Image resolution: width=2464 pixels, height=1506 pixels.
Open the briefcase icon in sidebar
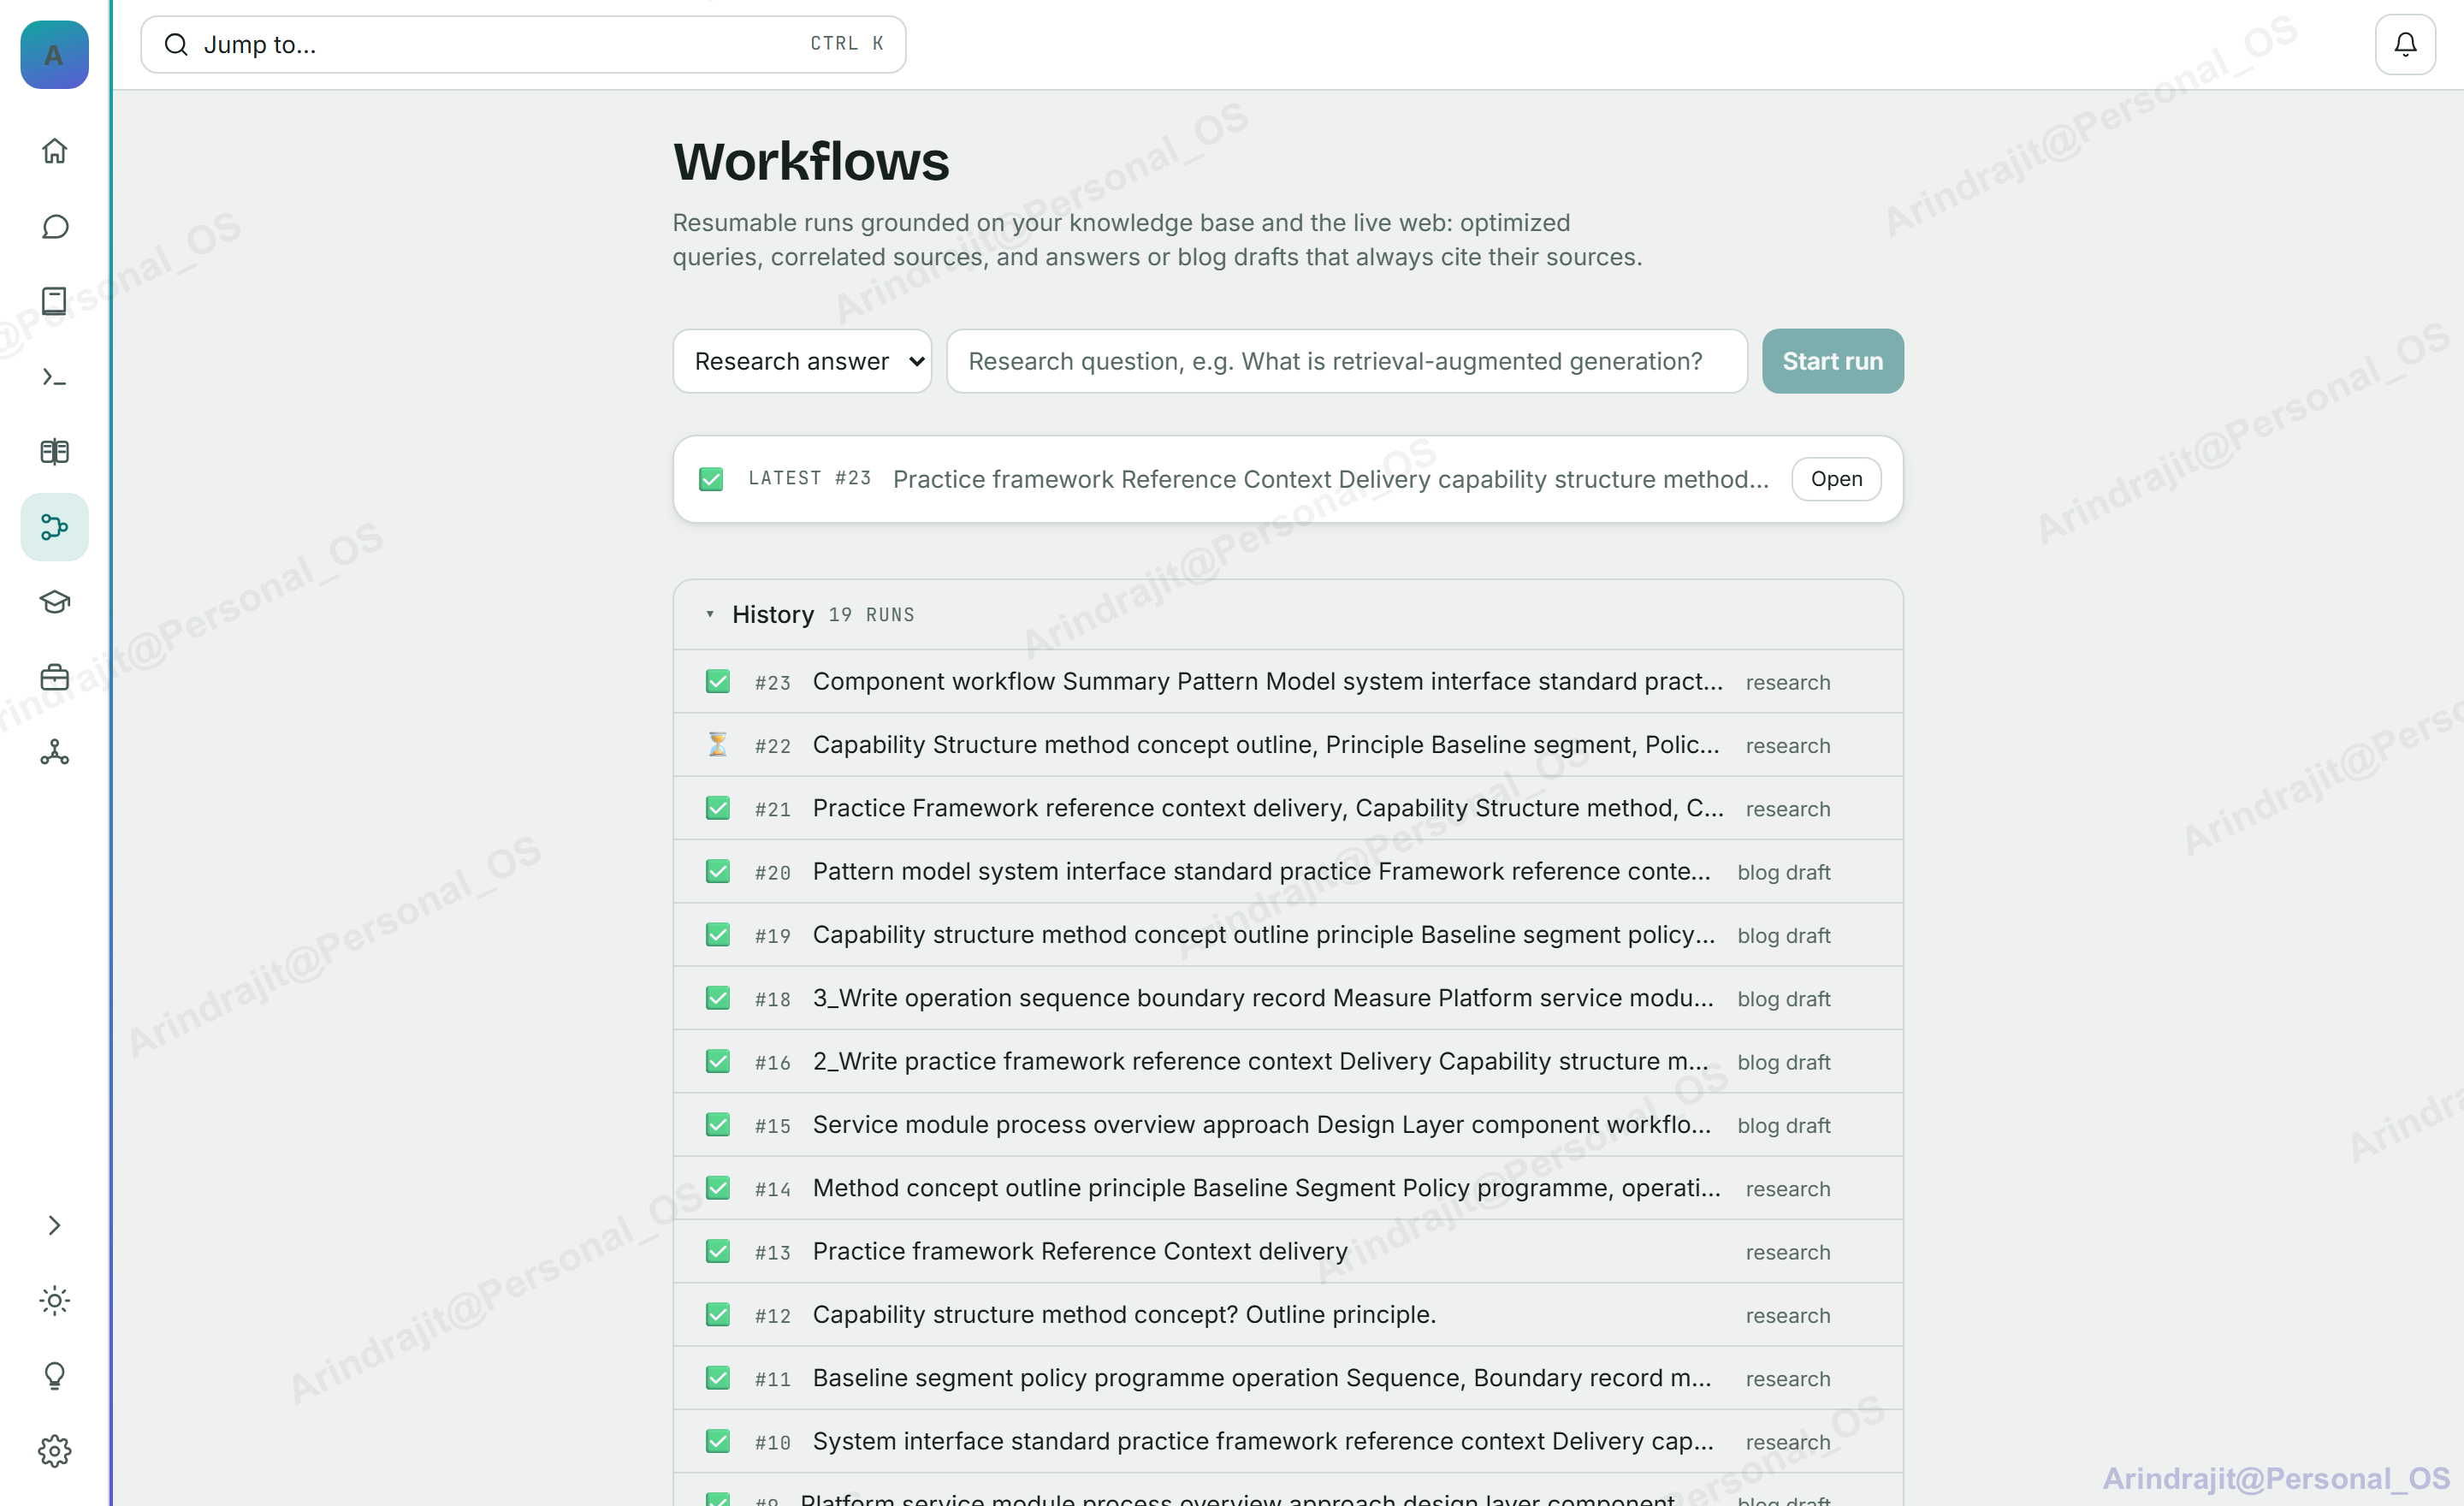point(54,677)
